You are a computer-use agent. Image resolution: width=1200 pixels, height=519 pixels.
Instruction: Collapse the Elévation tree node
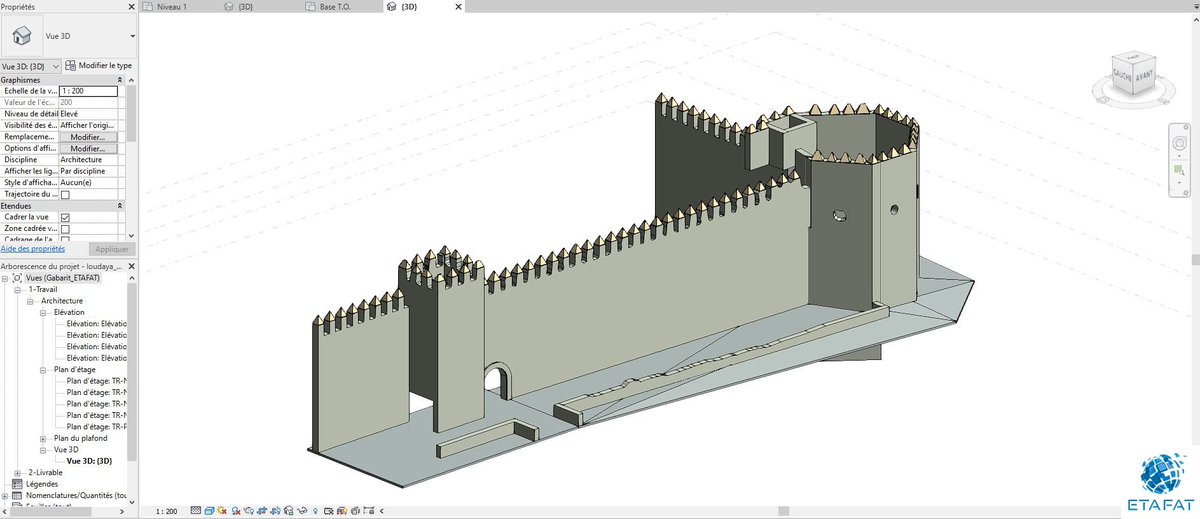tap(44, 312)
